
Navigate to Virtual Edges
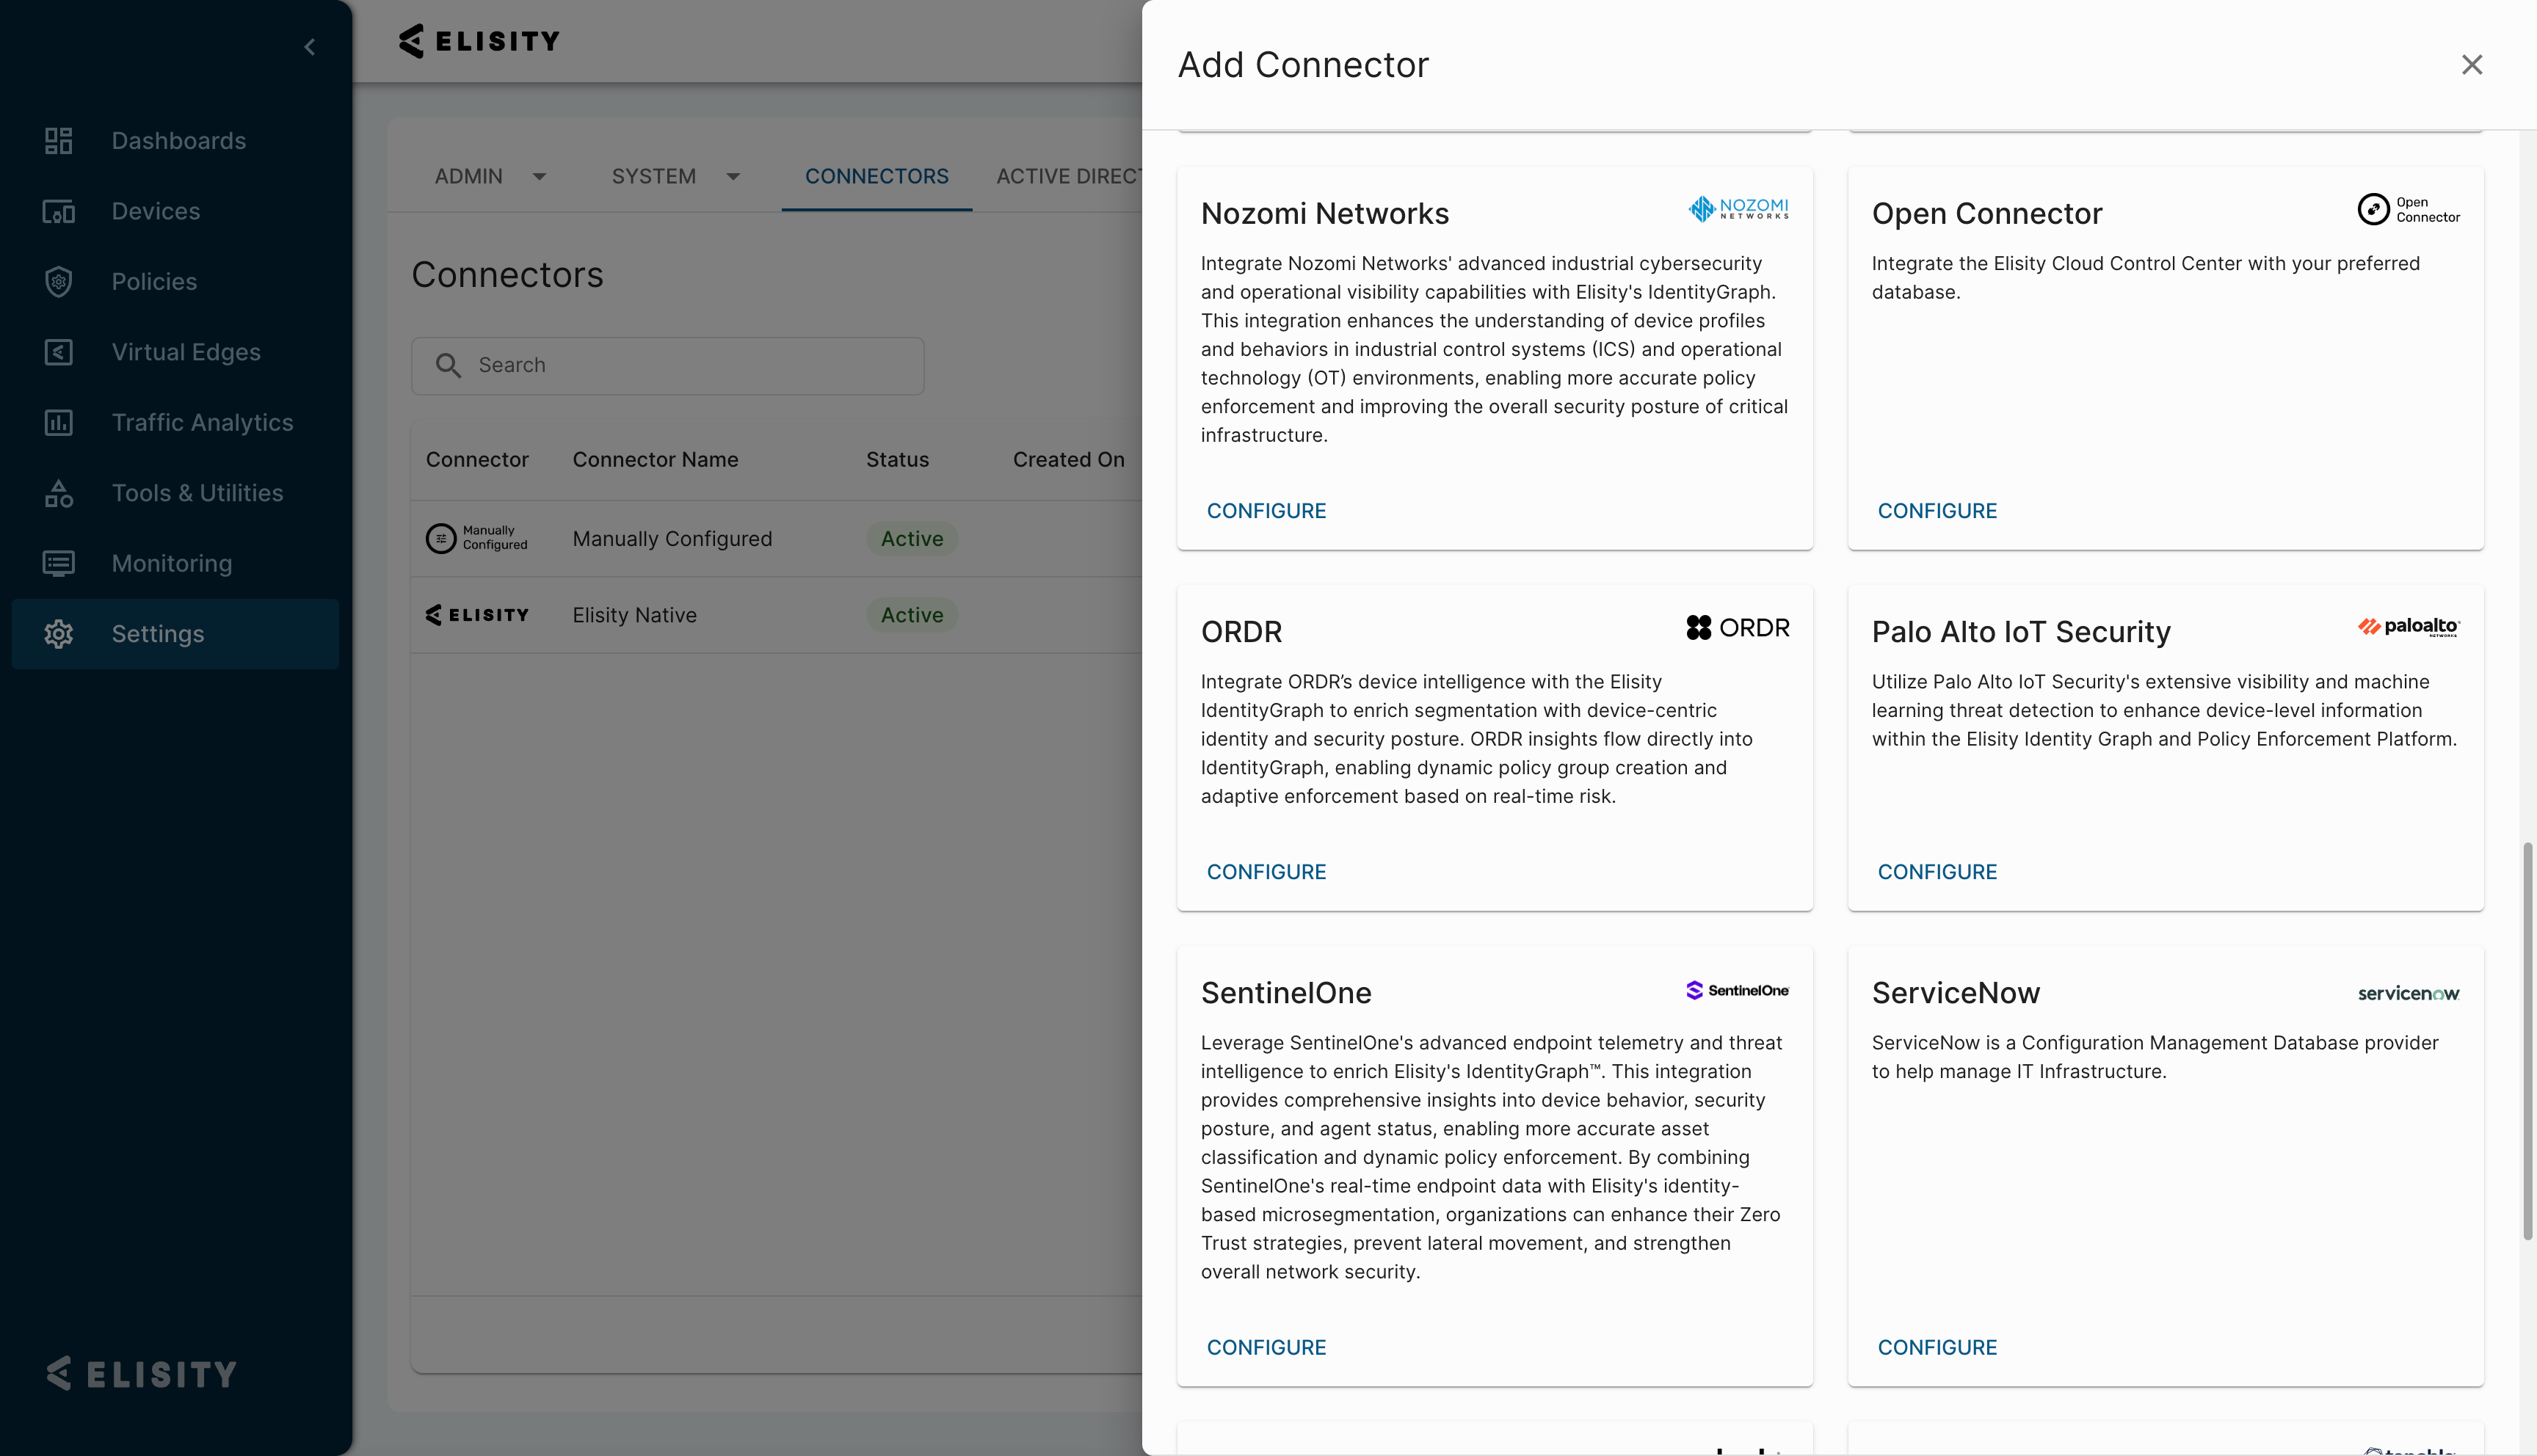(x=186, y=352)
